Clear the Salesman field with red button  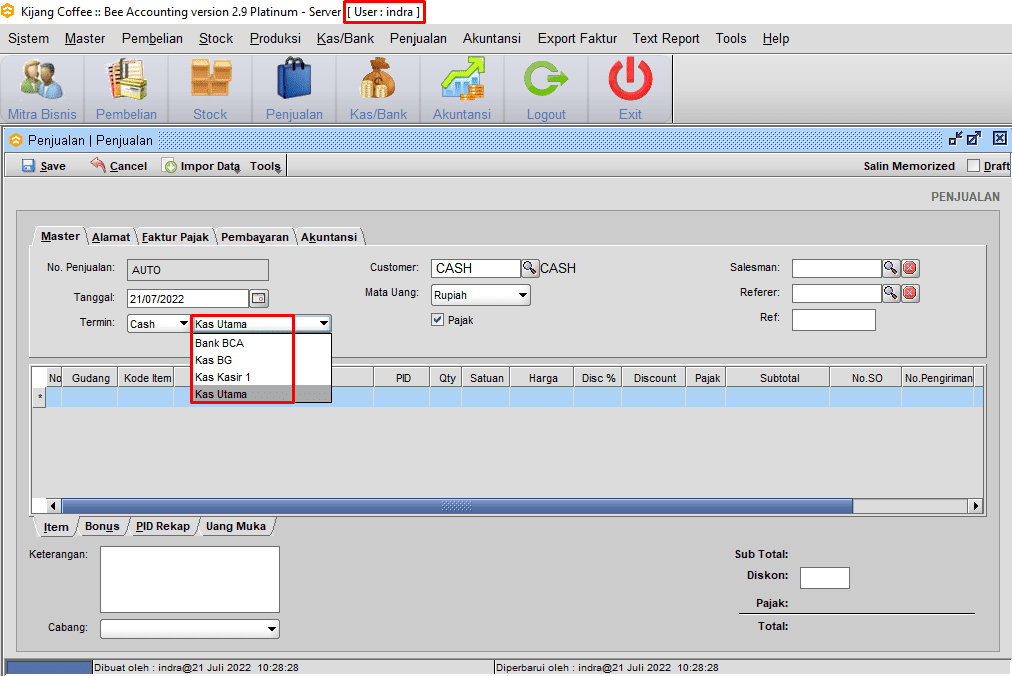(x=910, y=268)
